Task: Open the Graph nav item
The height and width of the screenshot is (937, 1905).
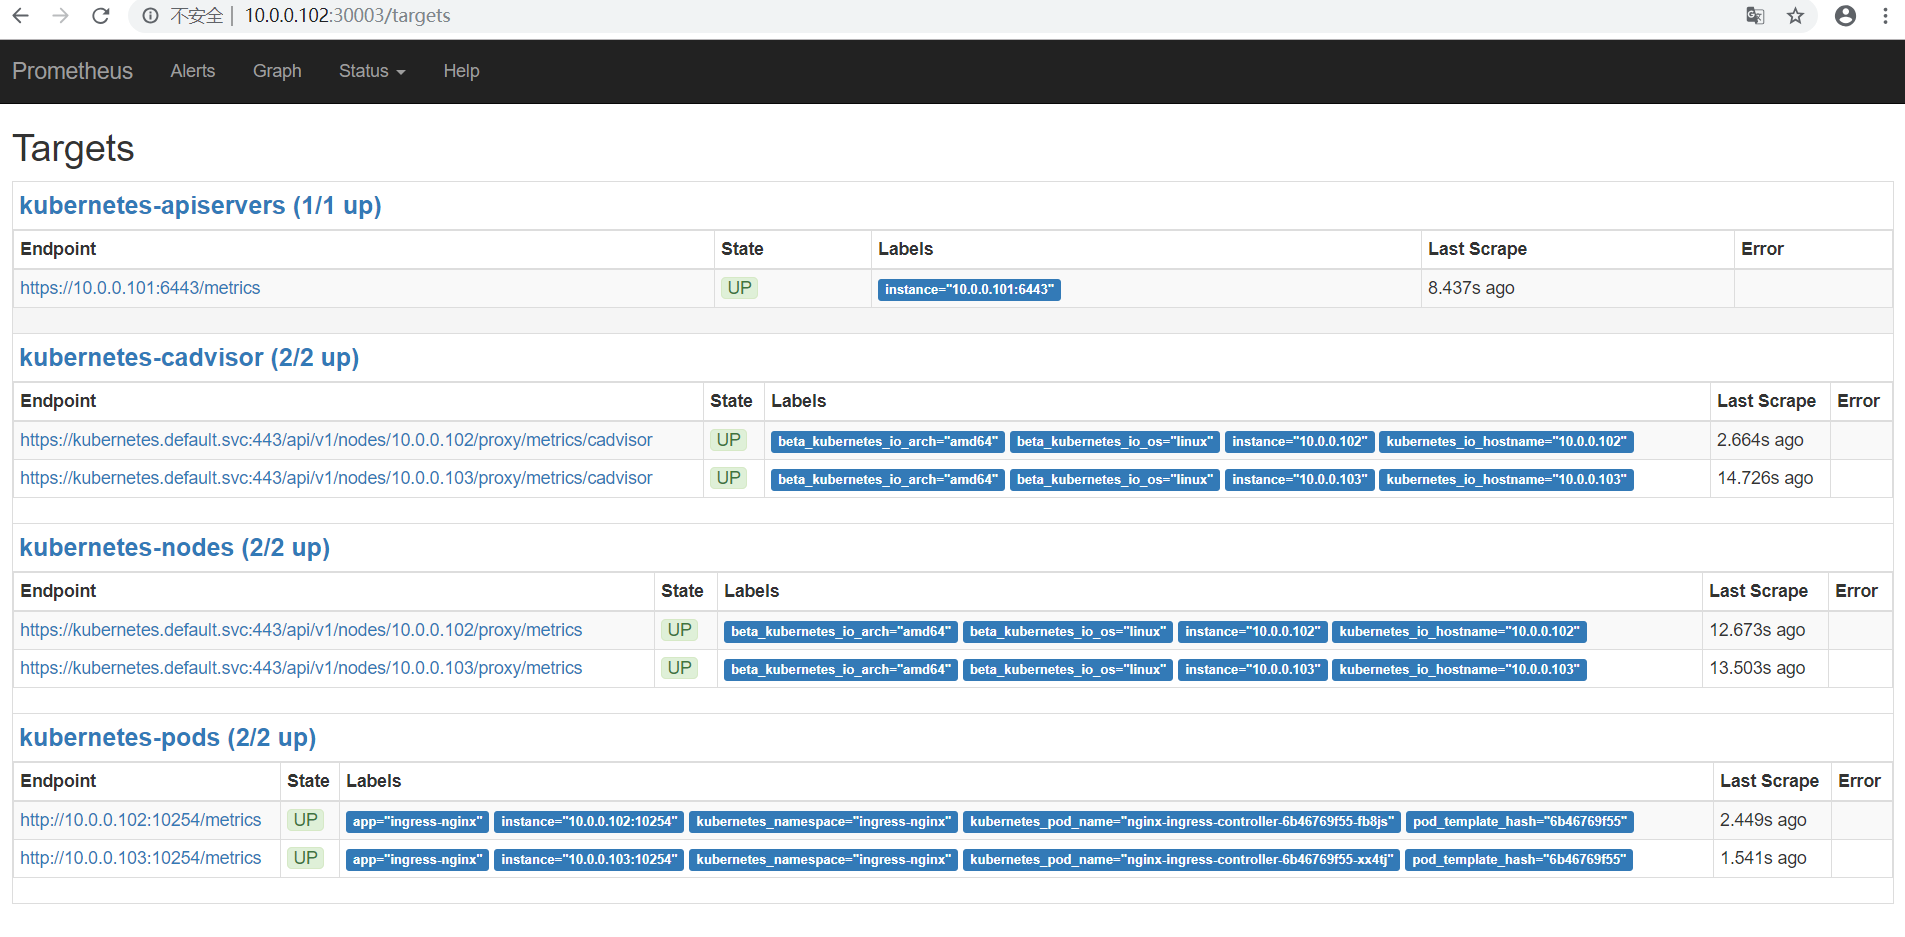Action: pos(277,71)
